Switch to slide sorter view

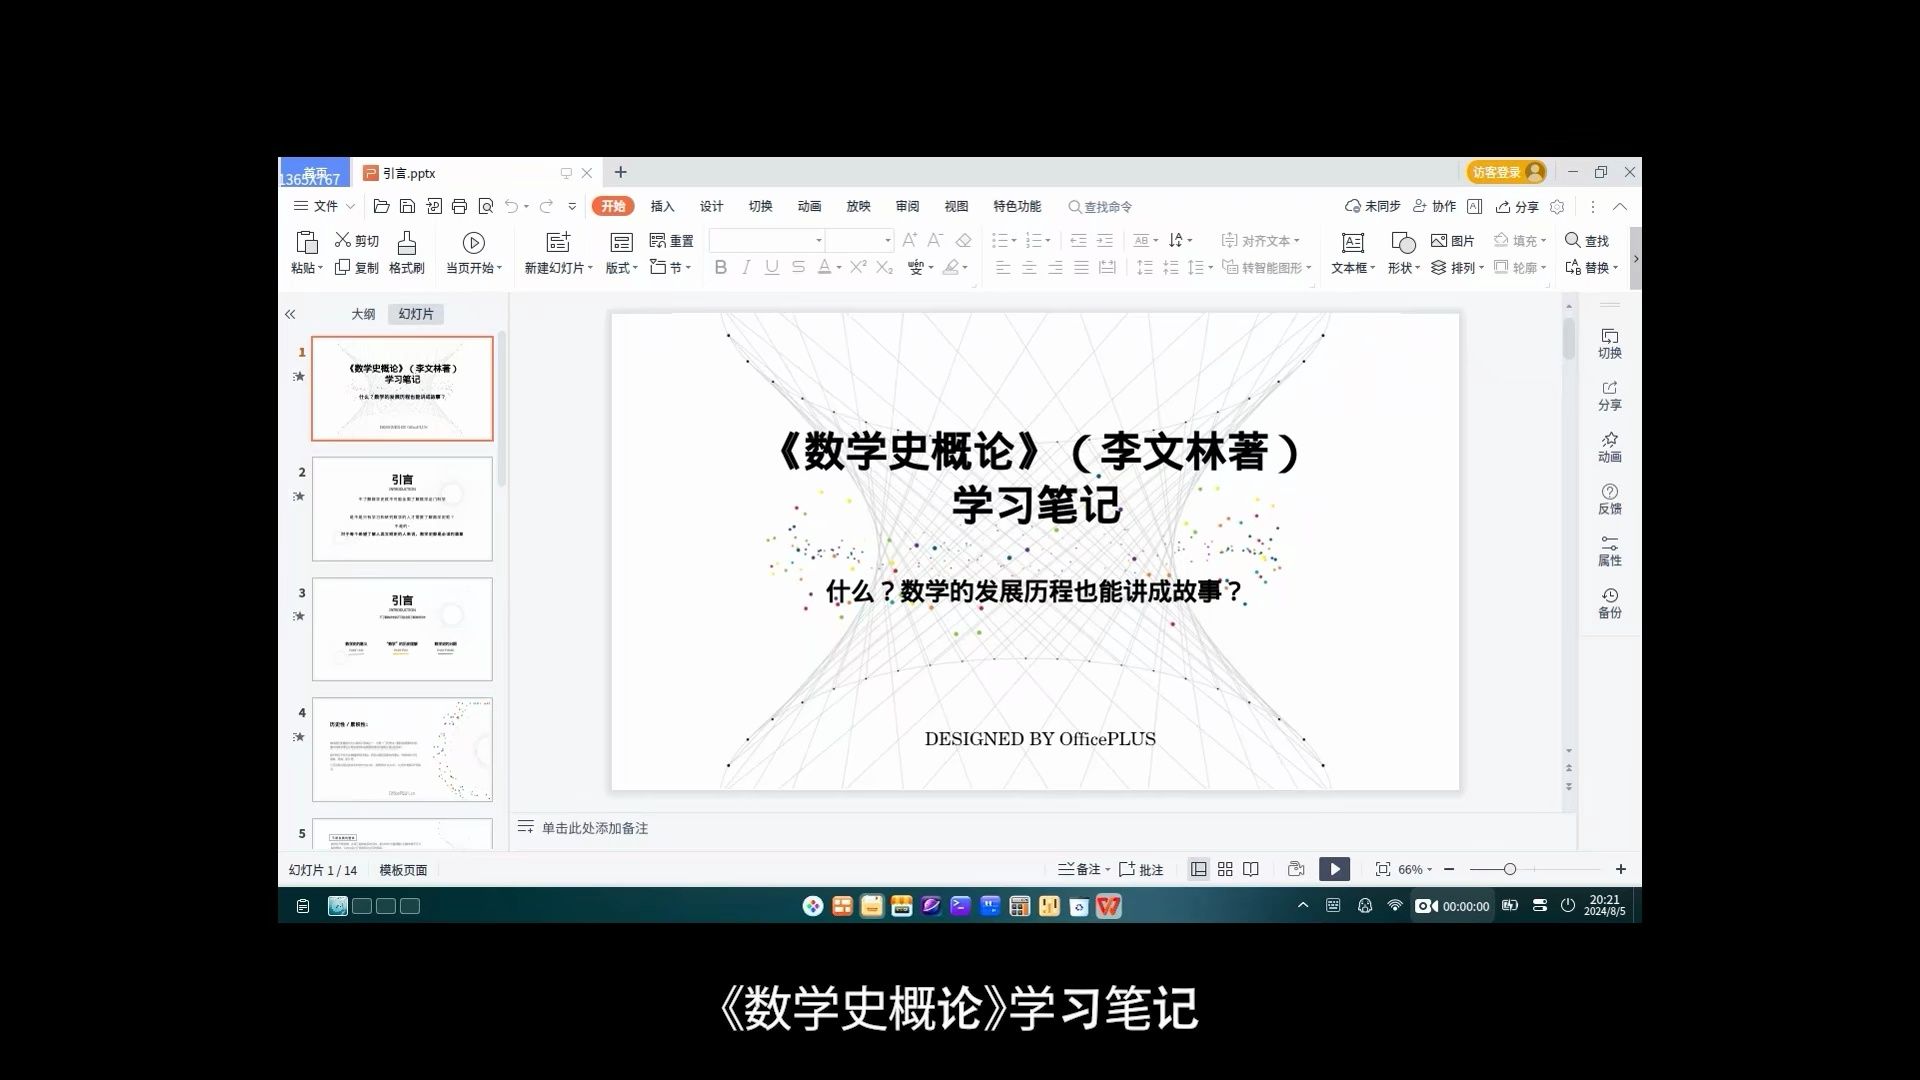pyautogui.click(x=1225, y=869)
